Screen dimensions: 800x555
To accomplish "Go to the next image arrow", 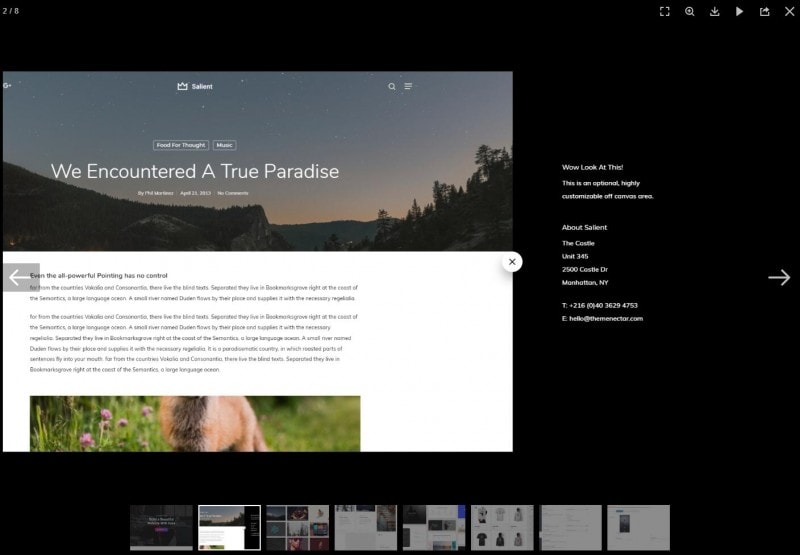I will (779, 277).
